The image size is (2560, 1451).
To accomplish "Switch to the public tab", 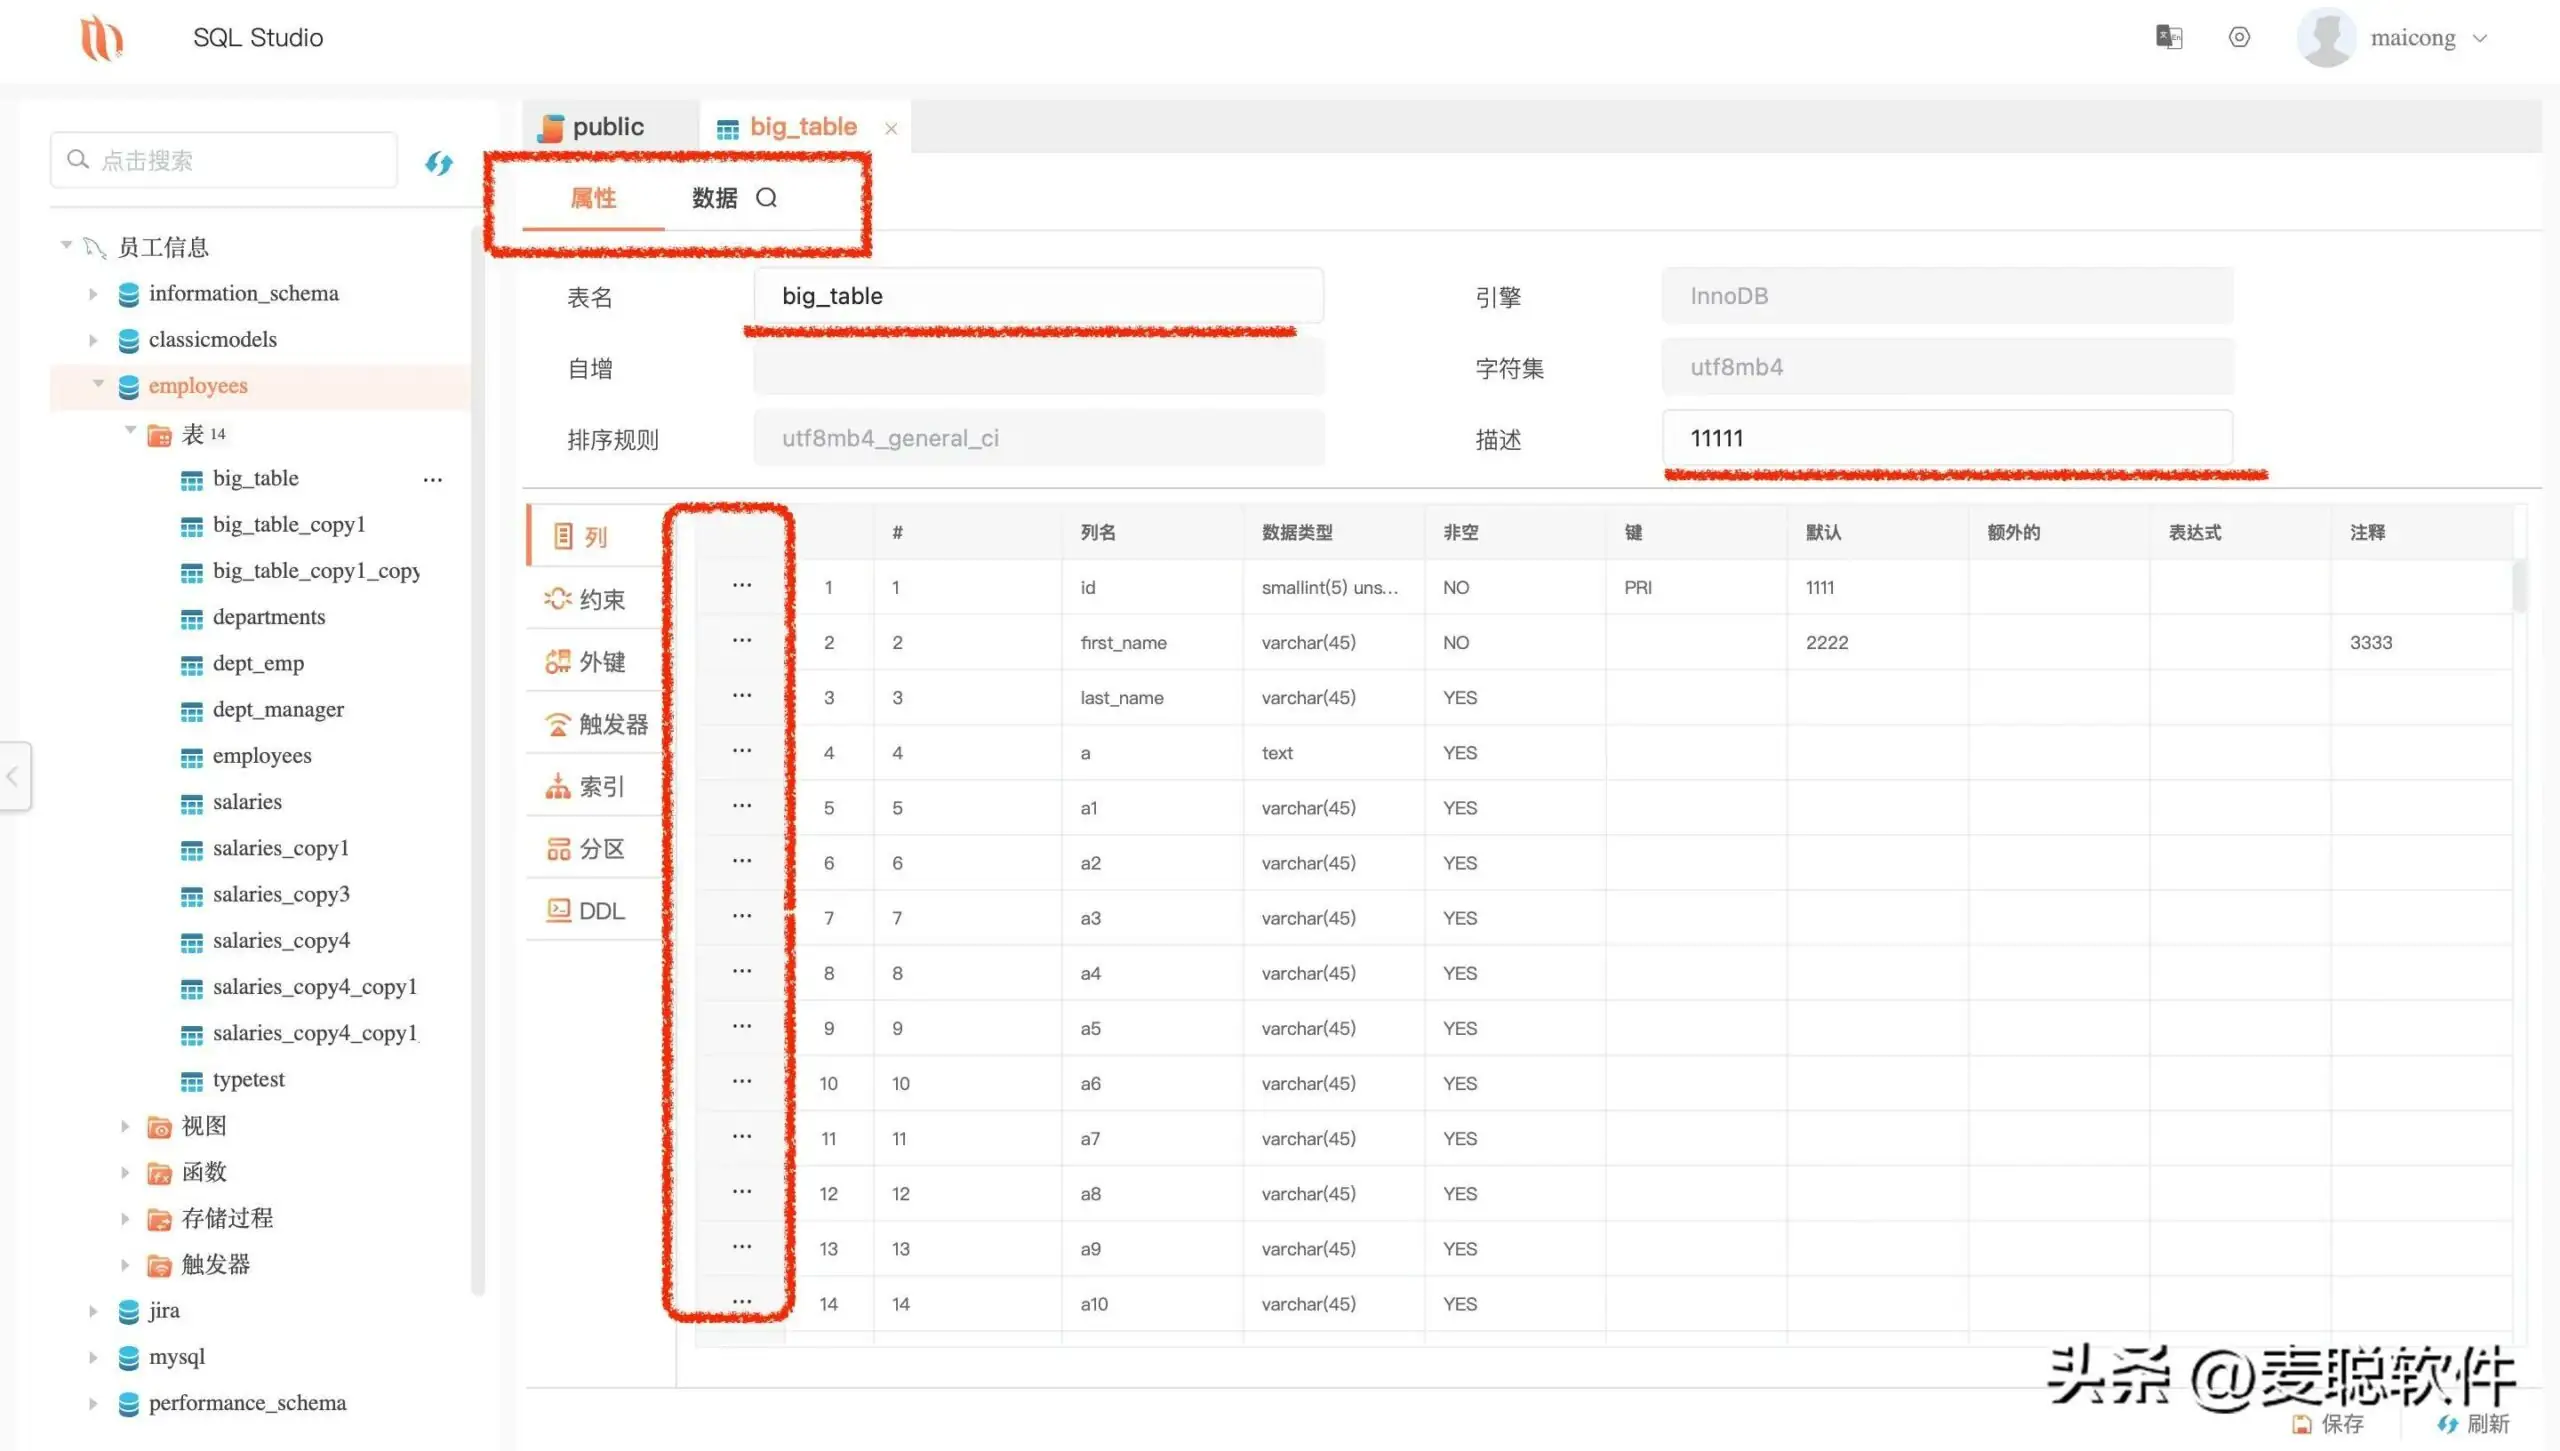I will pos(607,126).
